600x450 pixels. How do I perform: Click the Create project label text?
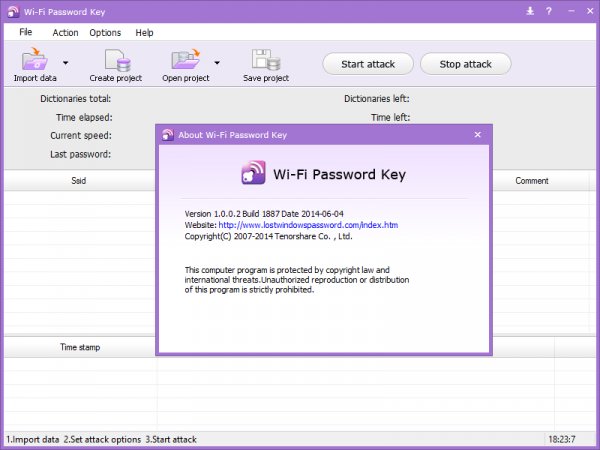click(x=116, y=78)
